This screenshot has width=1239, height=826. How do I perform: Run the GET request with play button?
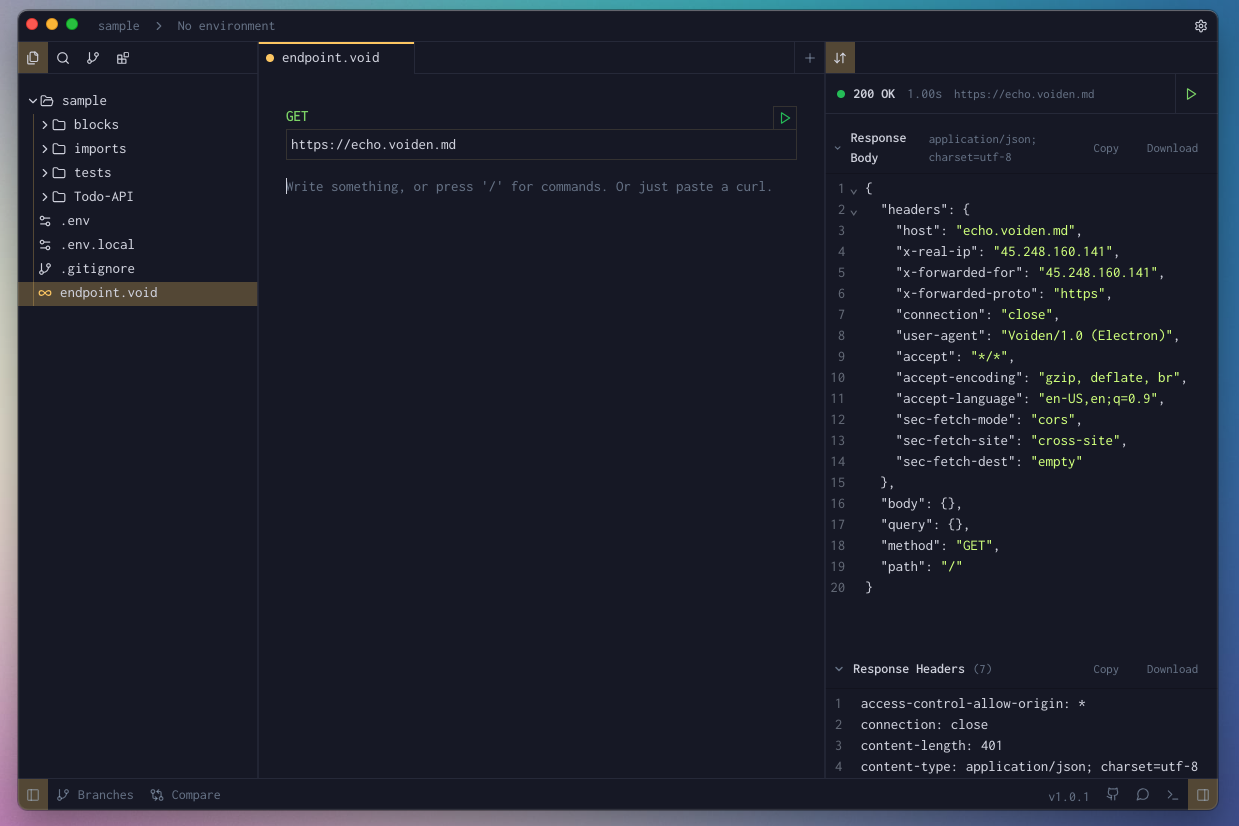[785, 118]
